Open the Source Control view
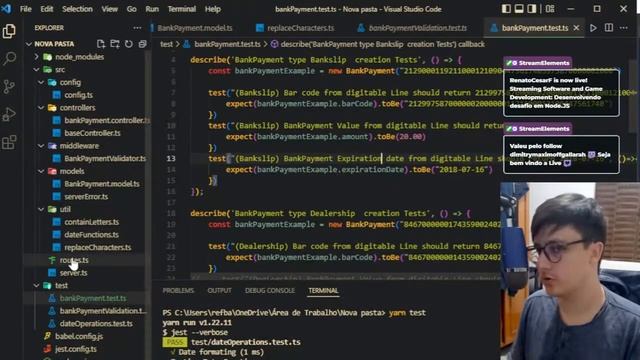640x360 pixels. (9, 87)
